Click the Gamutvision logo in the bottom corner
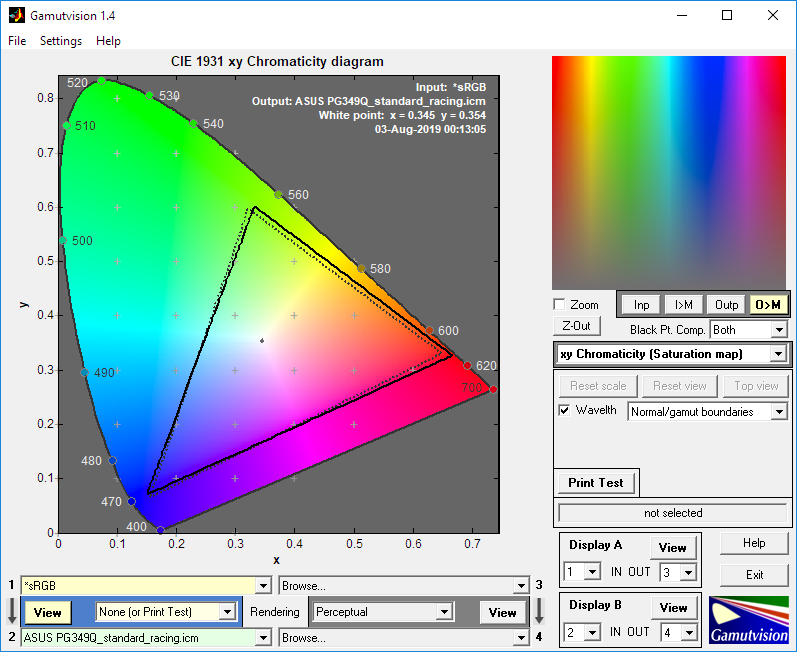797x652 pixels. tap(748, 619)
